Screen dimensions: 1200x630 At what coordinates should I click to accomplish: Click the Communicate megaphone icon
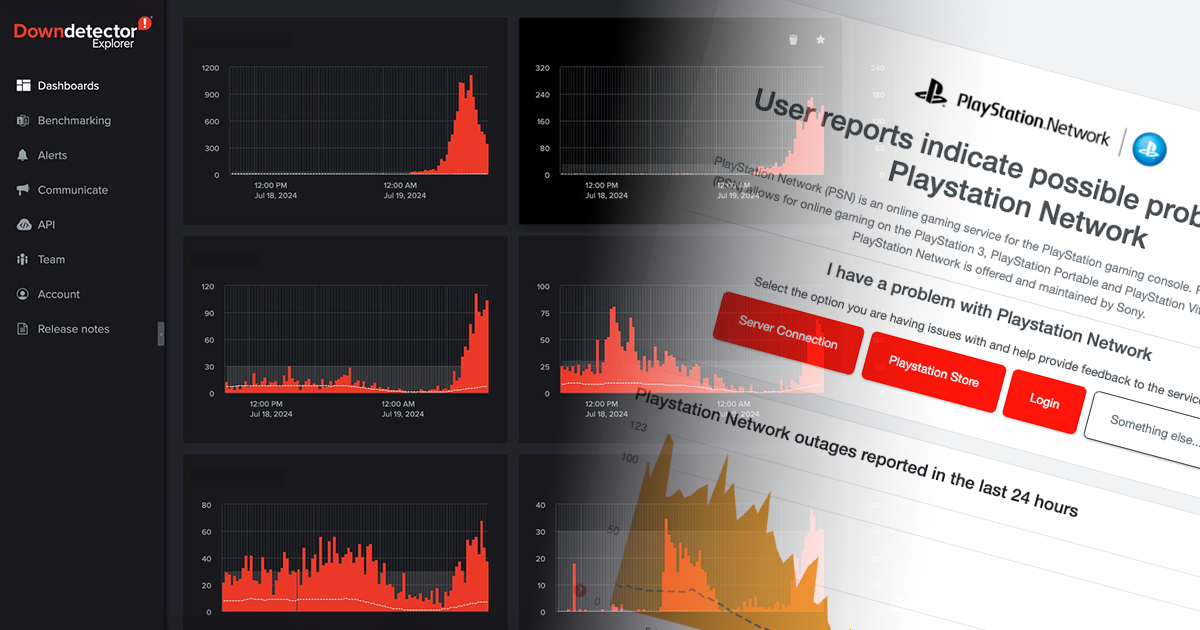point(23,190)
